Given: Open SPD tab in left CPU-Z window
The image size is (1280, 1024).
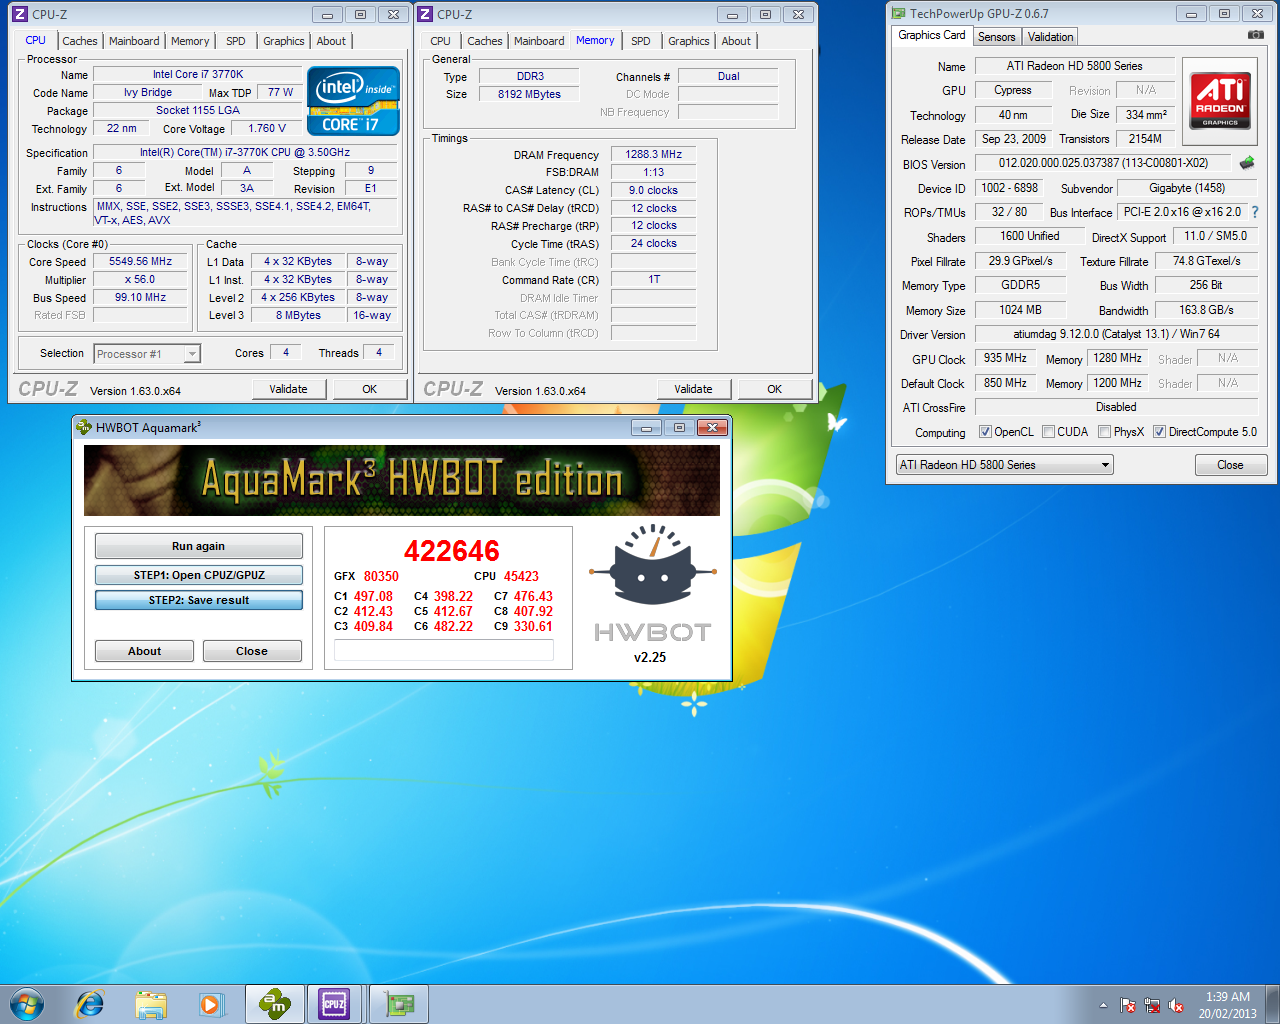Looking at the screenshot, I should tap(236, 41).
